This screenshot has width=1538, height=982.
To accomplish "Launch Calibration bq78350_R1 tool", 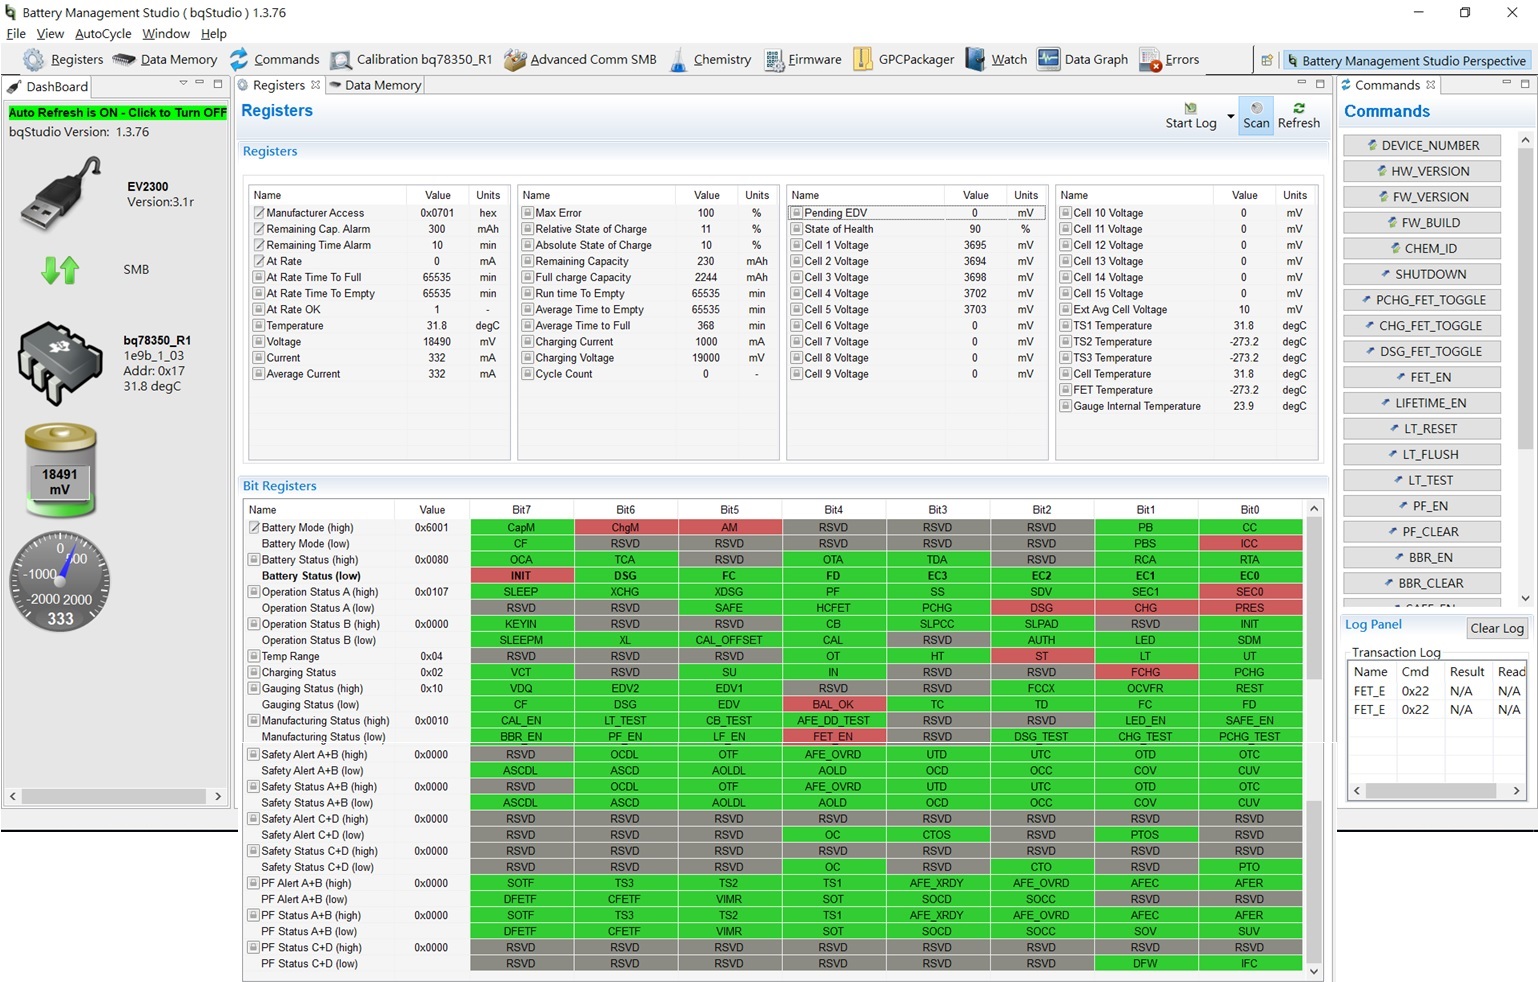I will (411, 60).
